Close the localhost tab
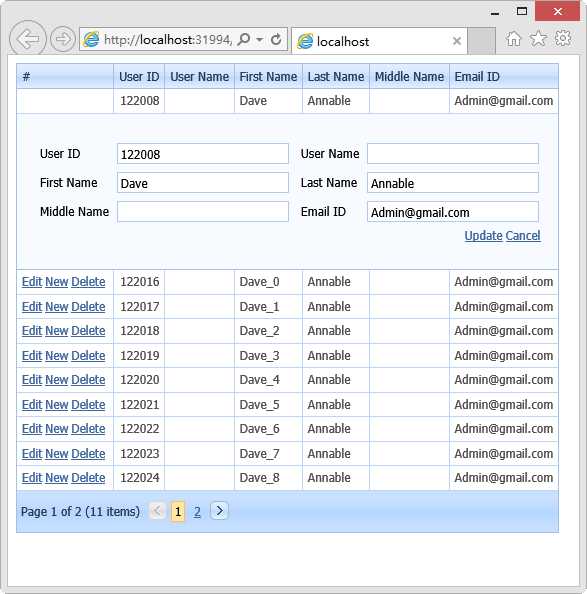587x594 pixels. point(457,41)
